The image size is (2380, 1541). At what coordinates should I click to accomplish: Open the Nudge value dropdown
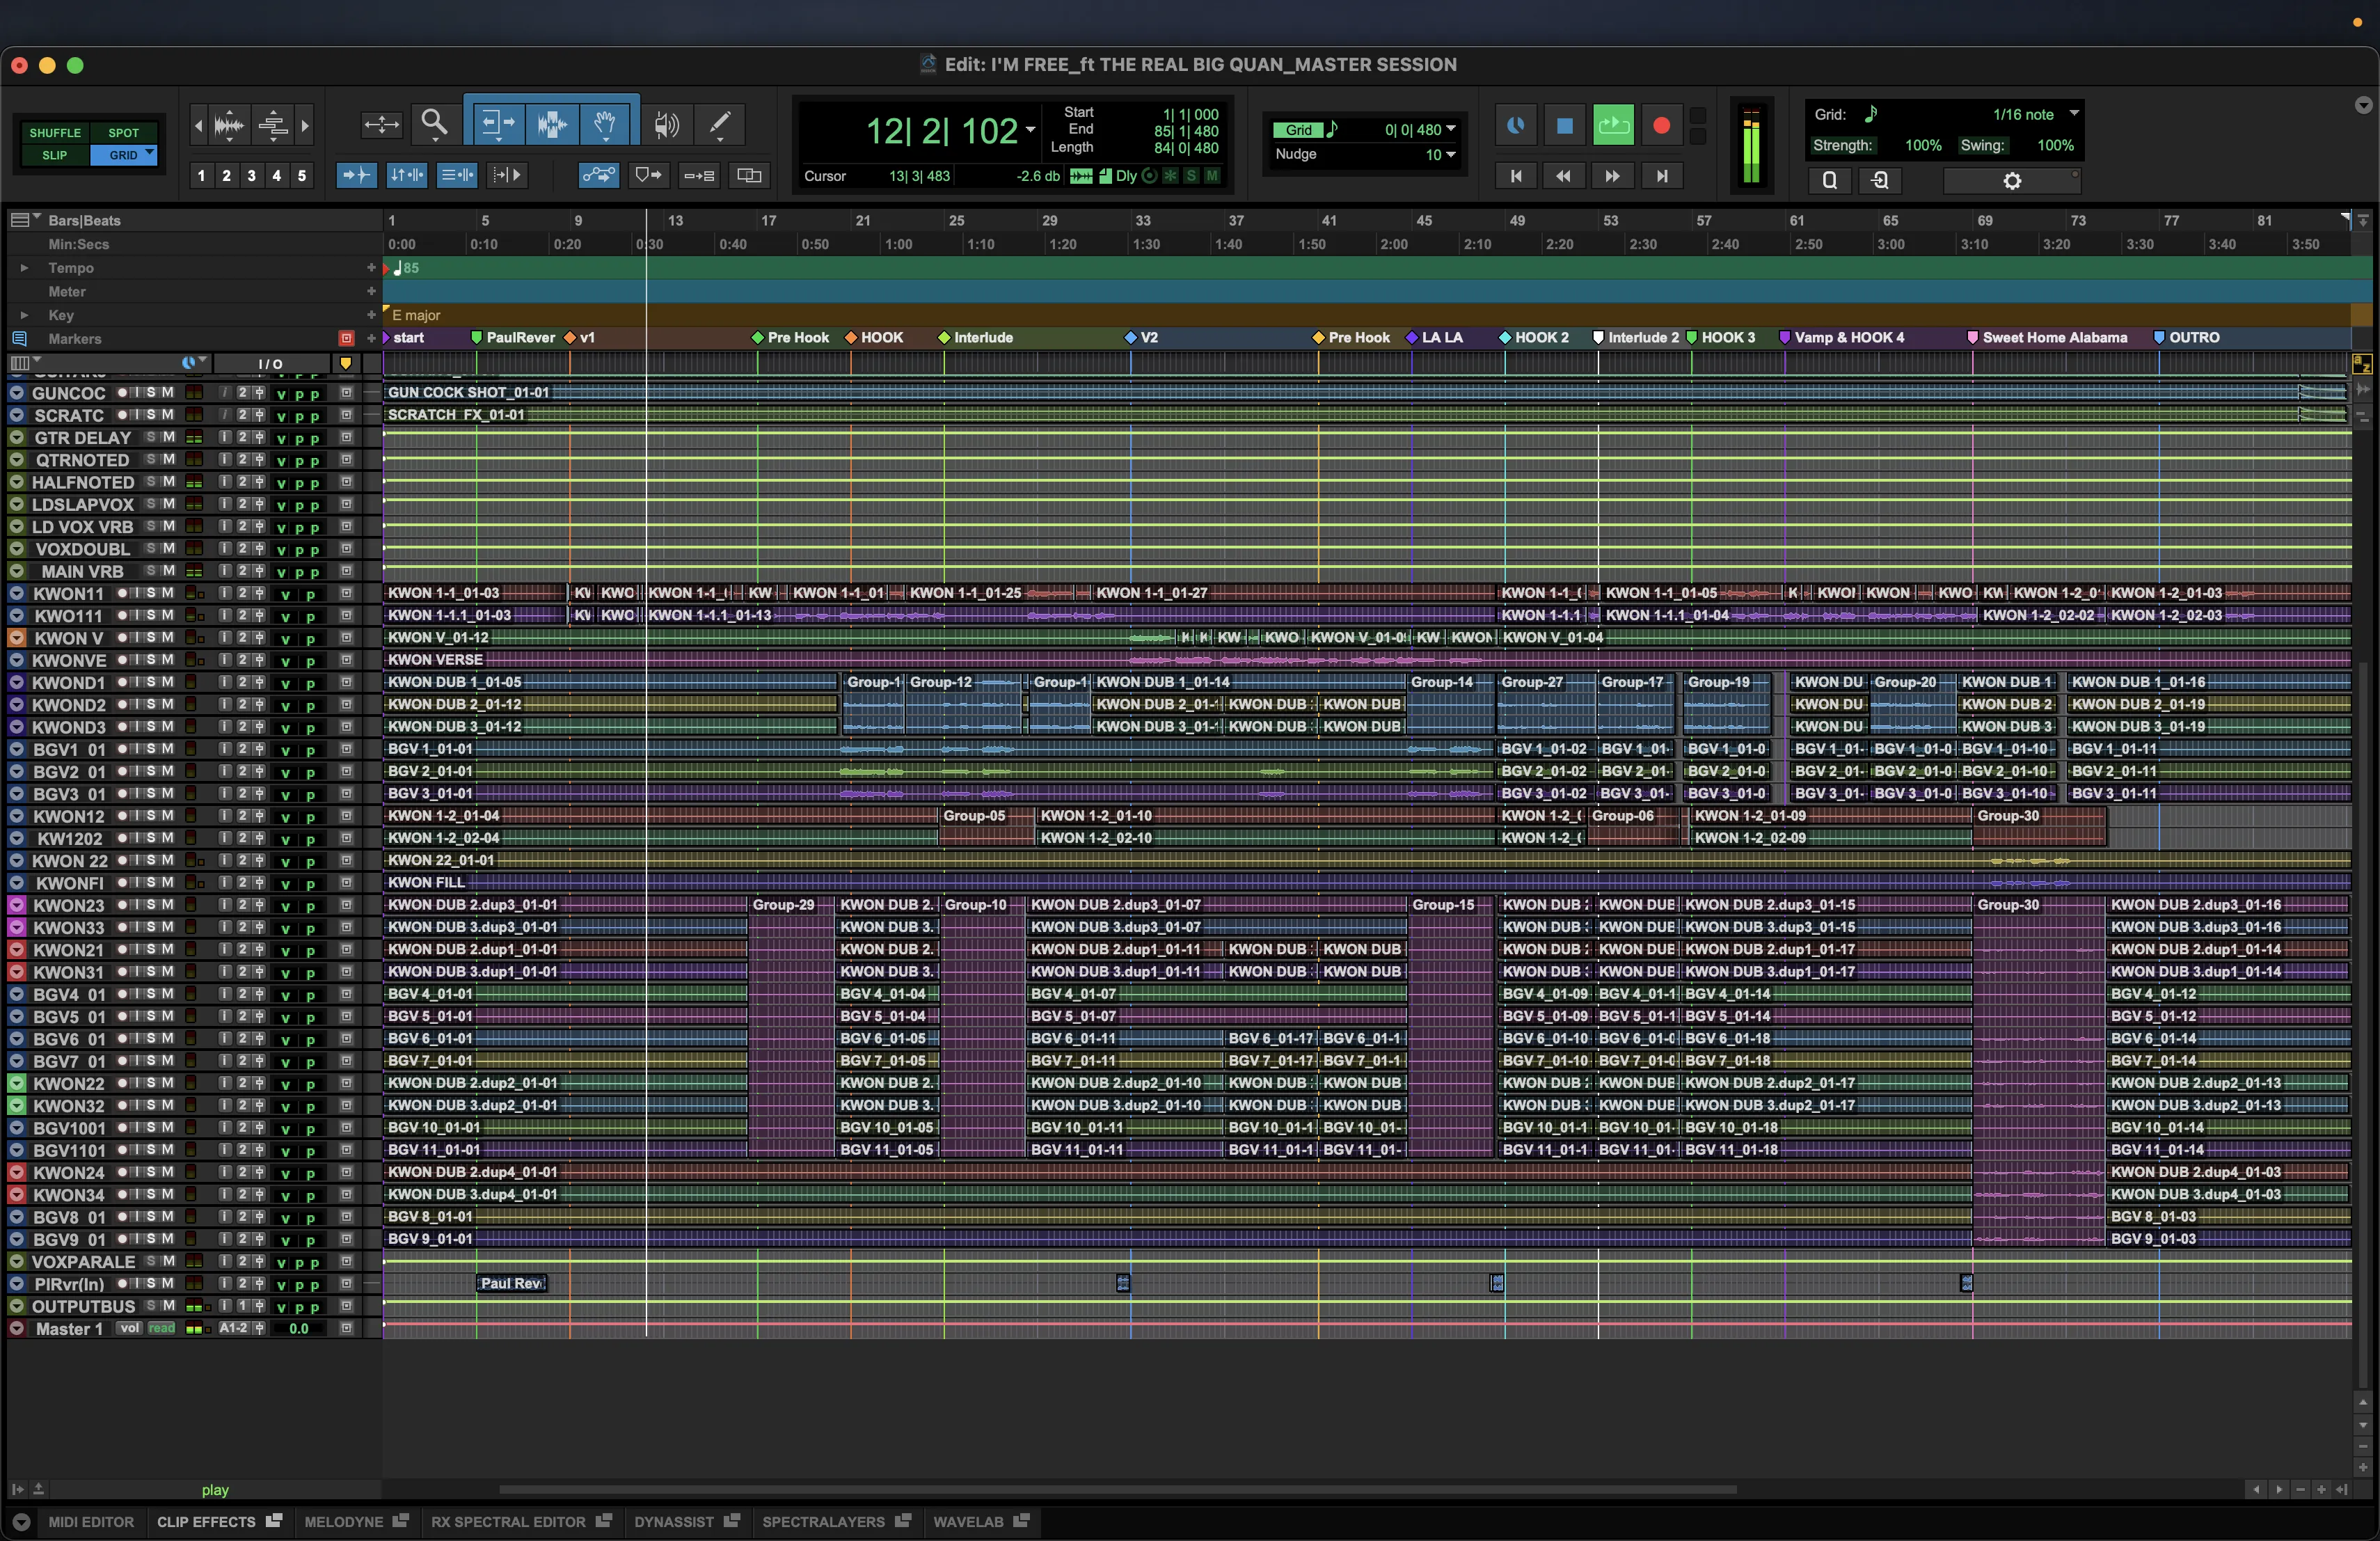pos(1450,154)
